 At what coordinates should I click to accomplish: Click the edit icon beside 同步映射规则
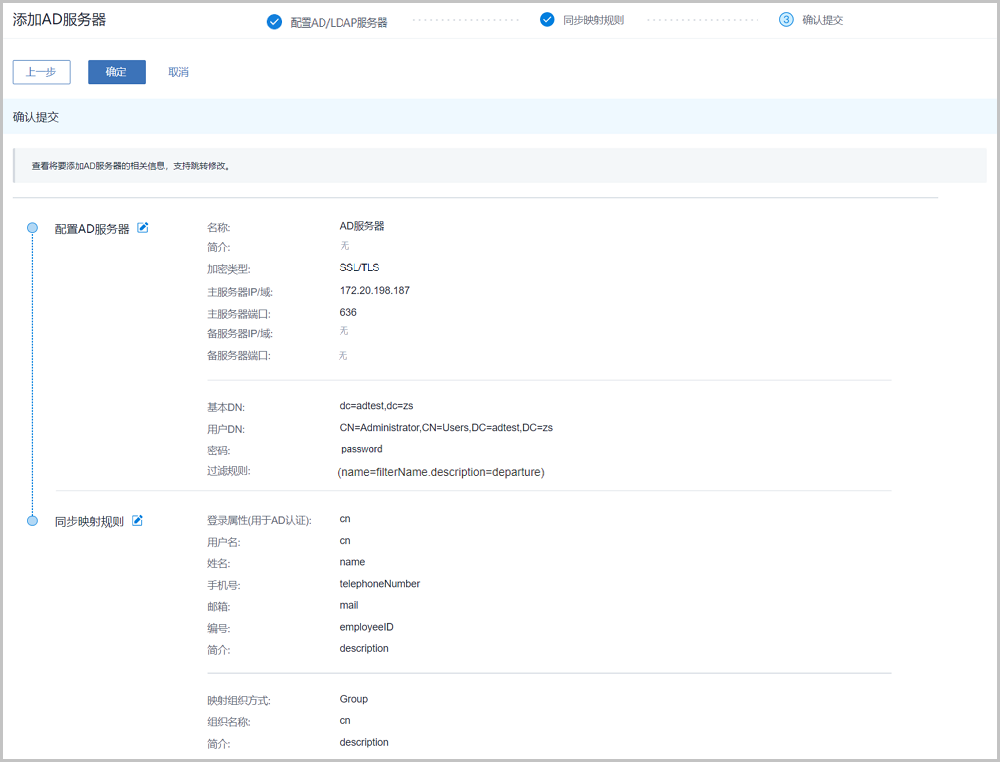[138, 521]
